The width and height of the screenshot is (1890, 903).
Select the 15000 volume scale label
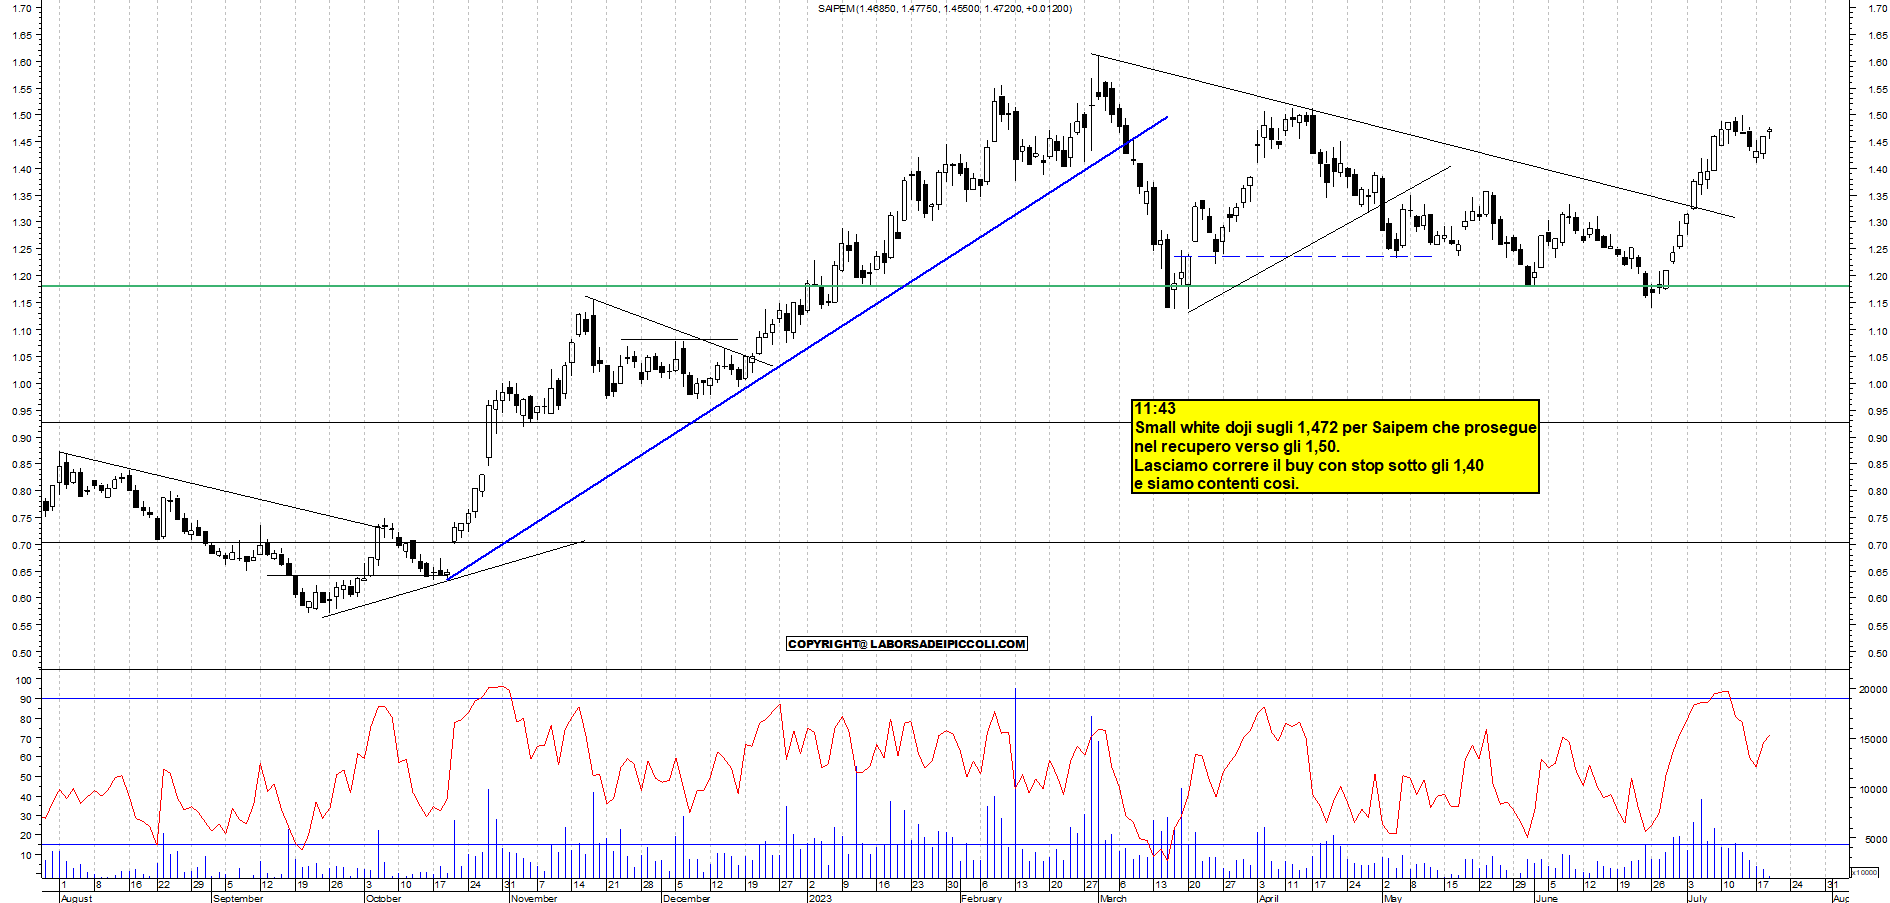click(1873, 740)
